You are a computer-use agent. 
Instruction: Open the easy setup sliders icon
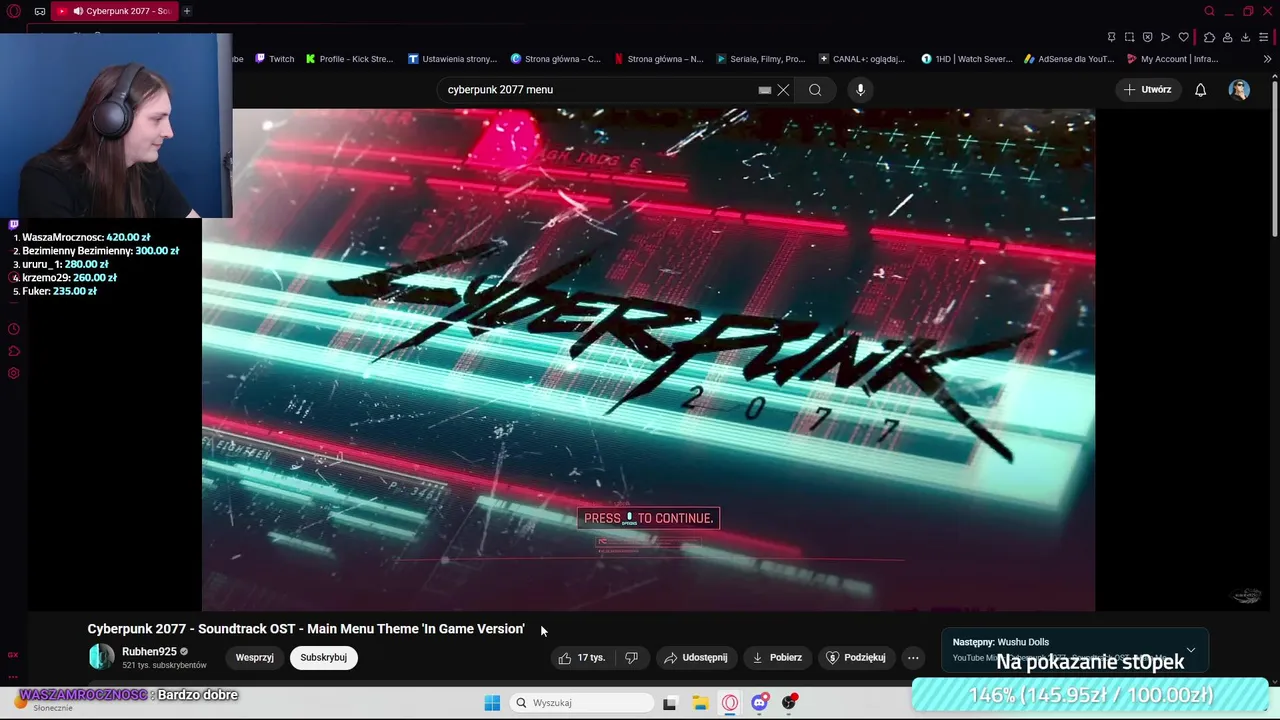pos(1264,37)
